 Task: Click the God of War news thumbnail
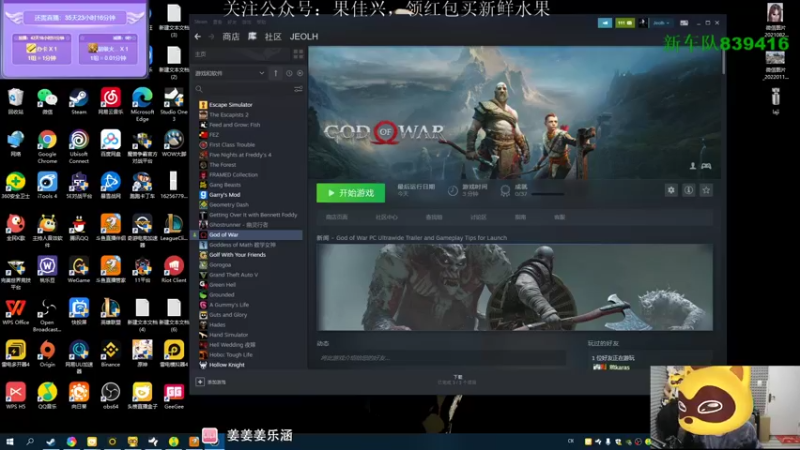tap(514, 287)
